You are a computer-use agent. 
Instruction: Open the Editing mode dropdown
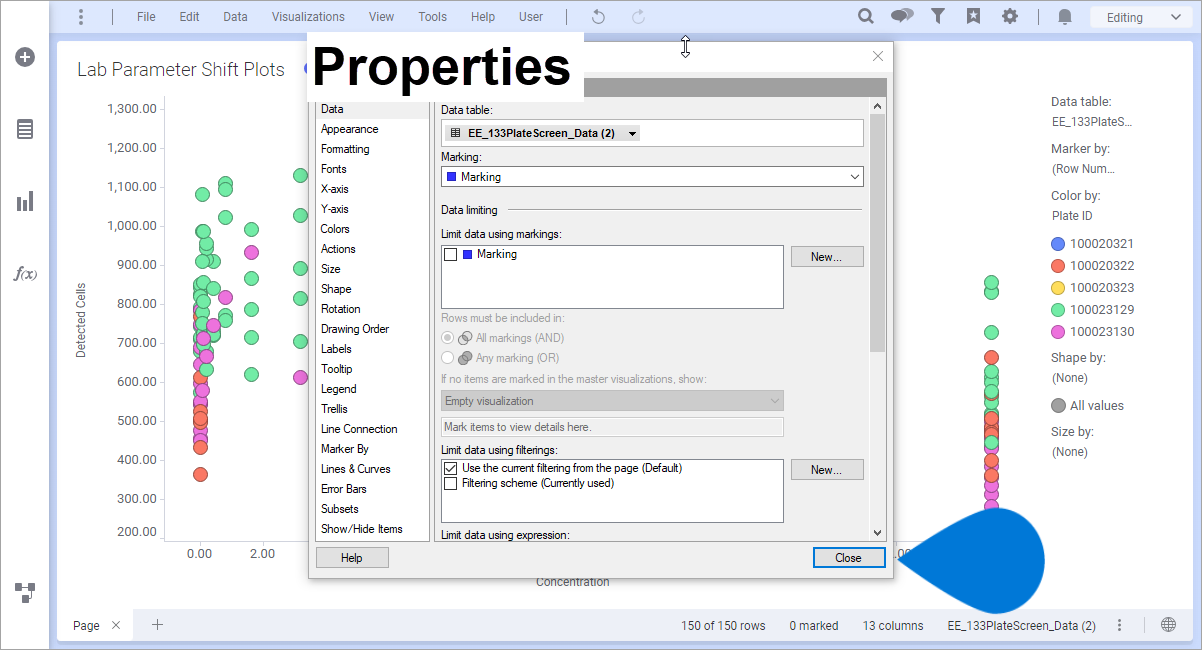click(1141, 17)
